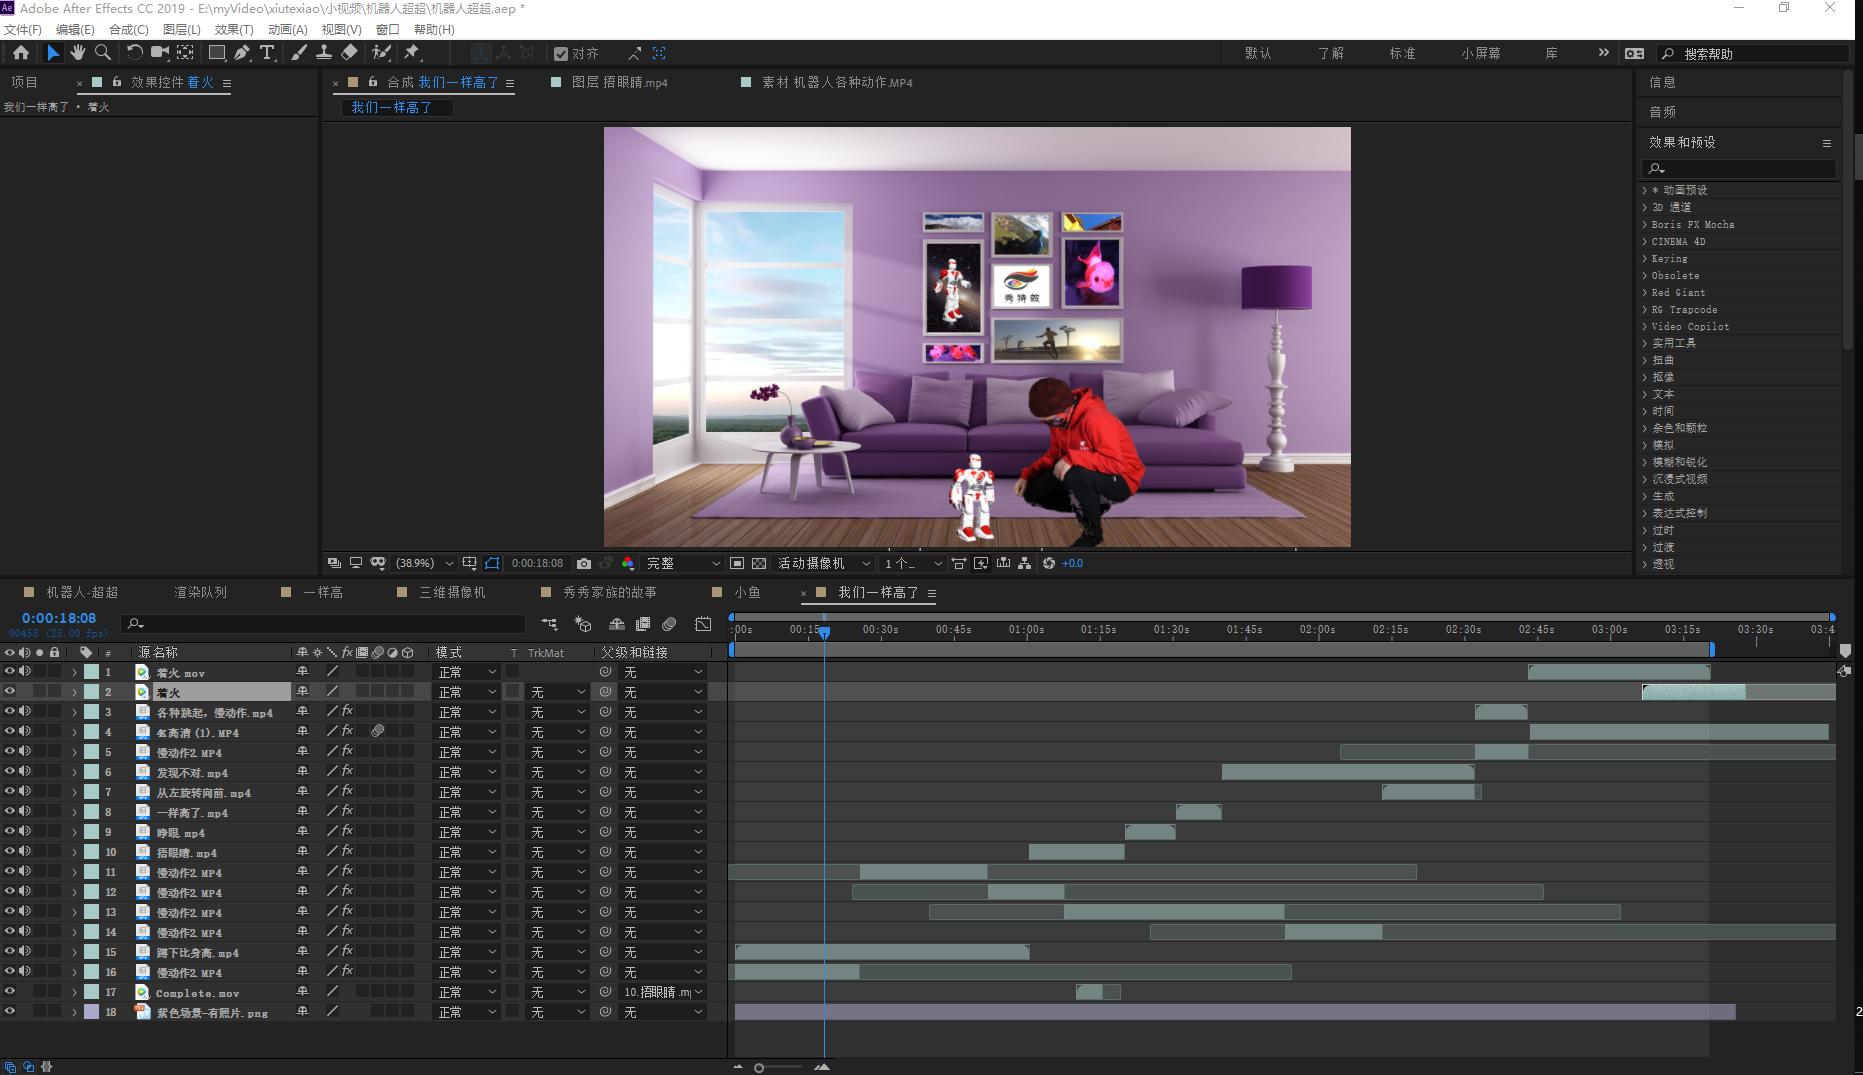Select the Puppet Pin tool
The width and height of the screenshot is (1863, 1075).
pos(412,53)
